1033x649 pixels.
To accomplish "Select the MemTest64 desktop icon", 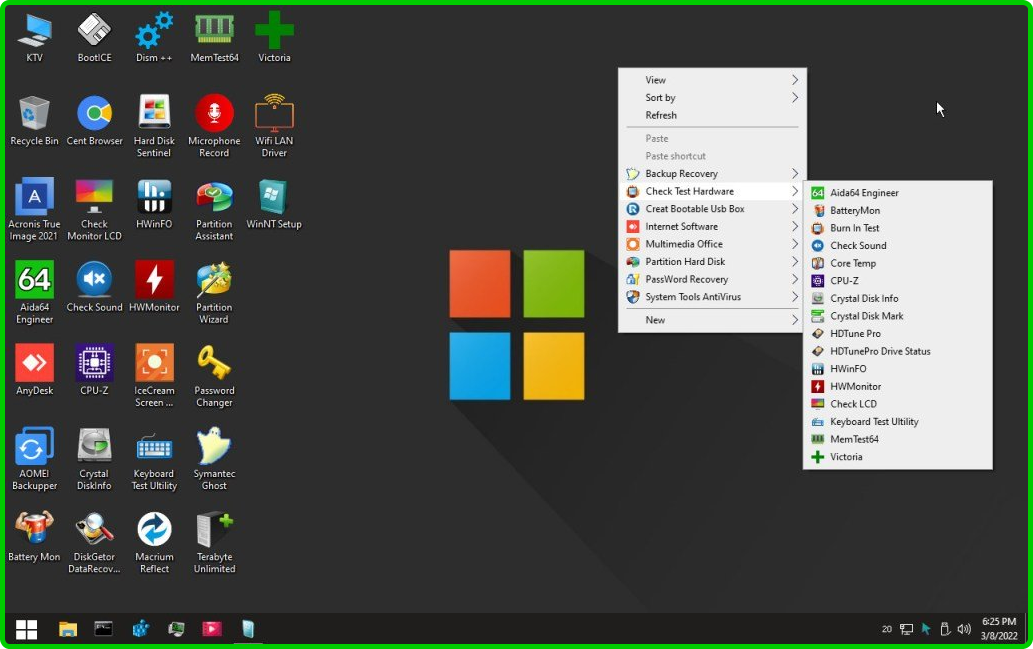I will (x=214, y=38).
